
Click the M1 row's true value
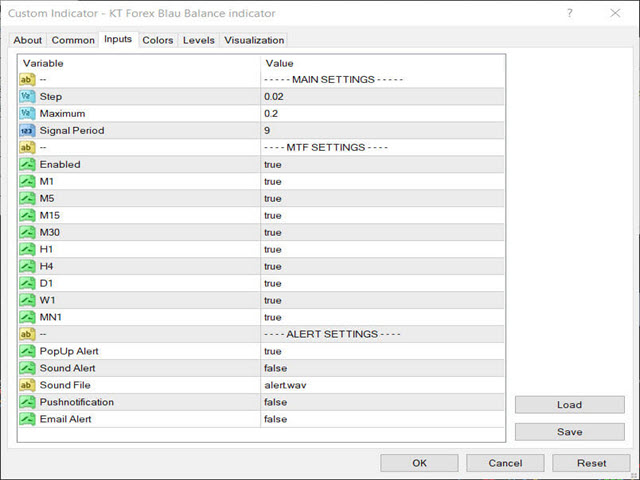pyautogui.click(x=273, y=181)
